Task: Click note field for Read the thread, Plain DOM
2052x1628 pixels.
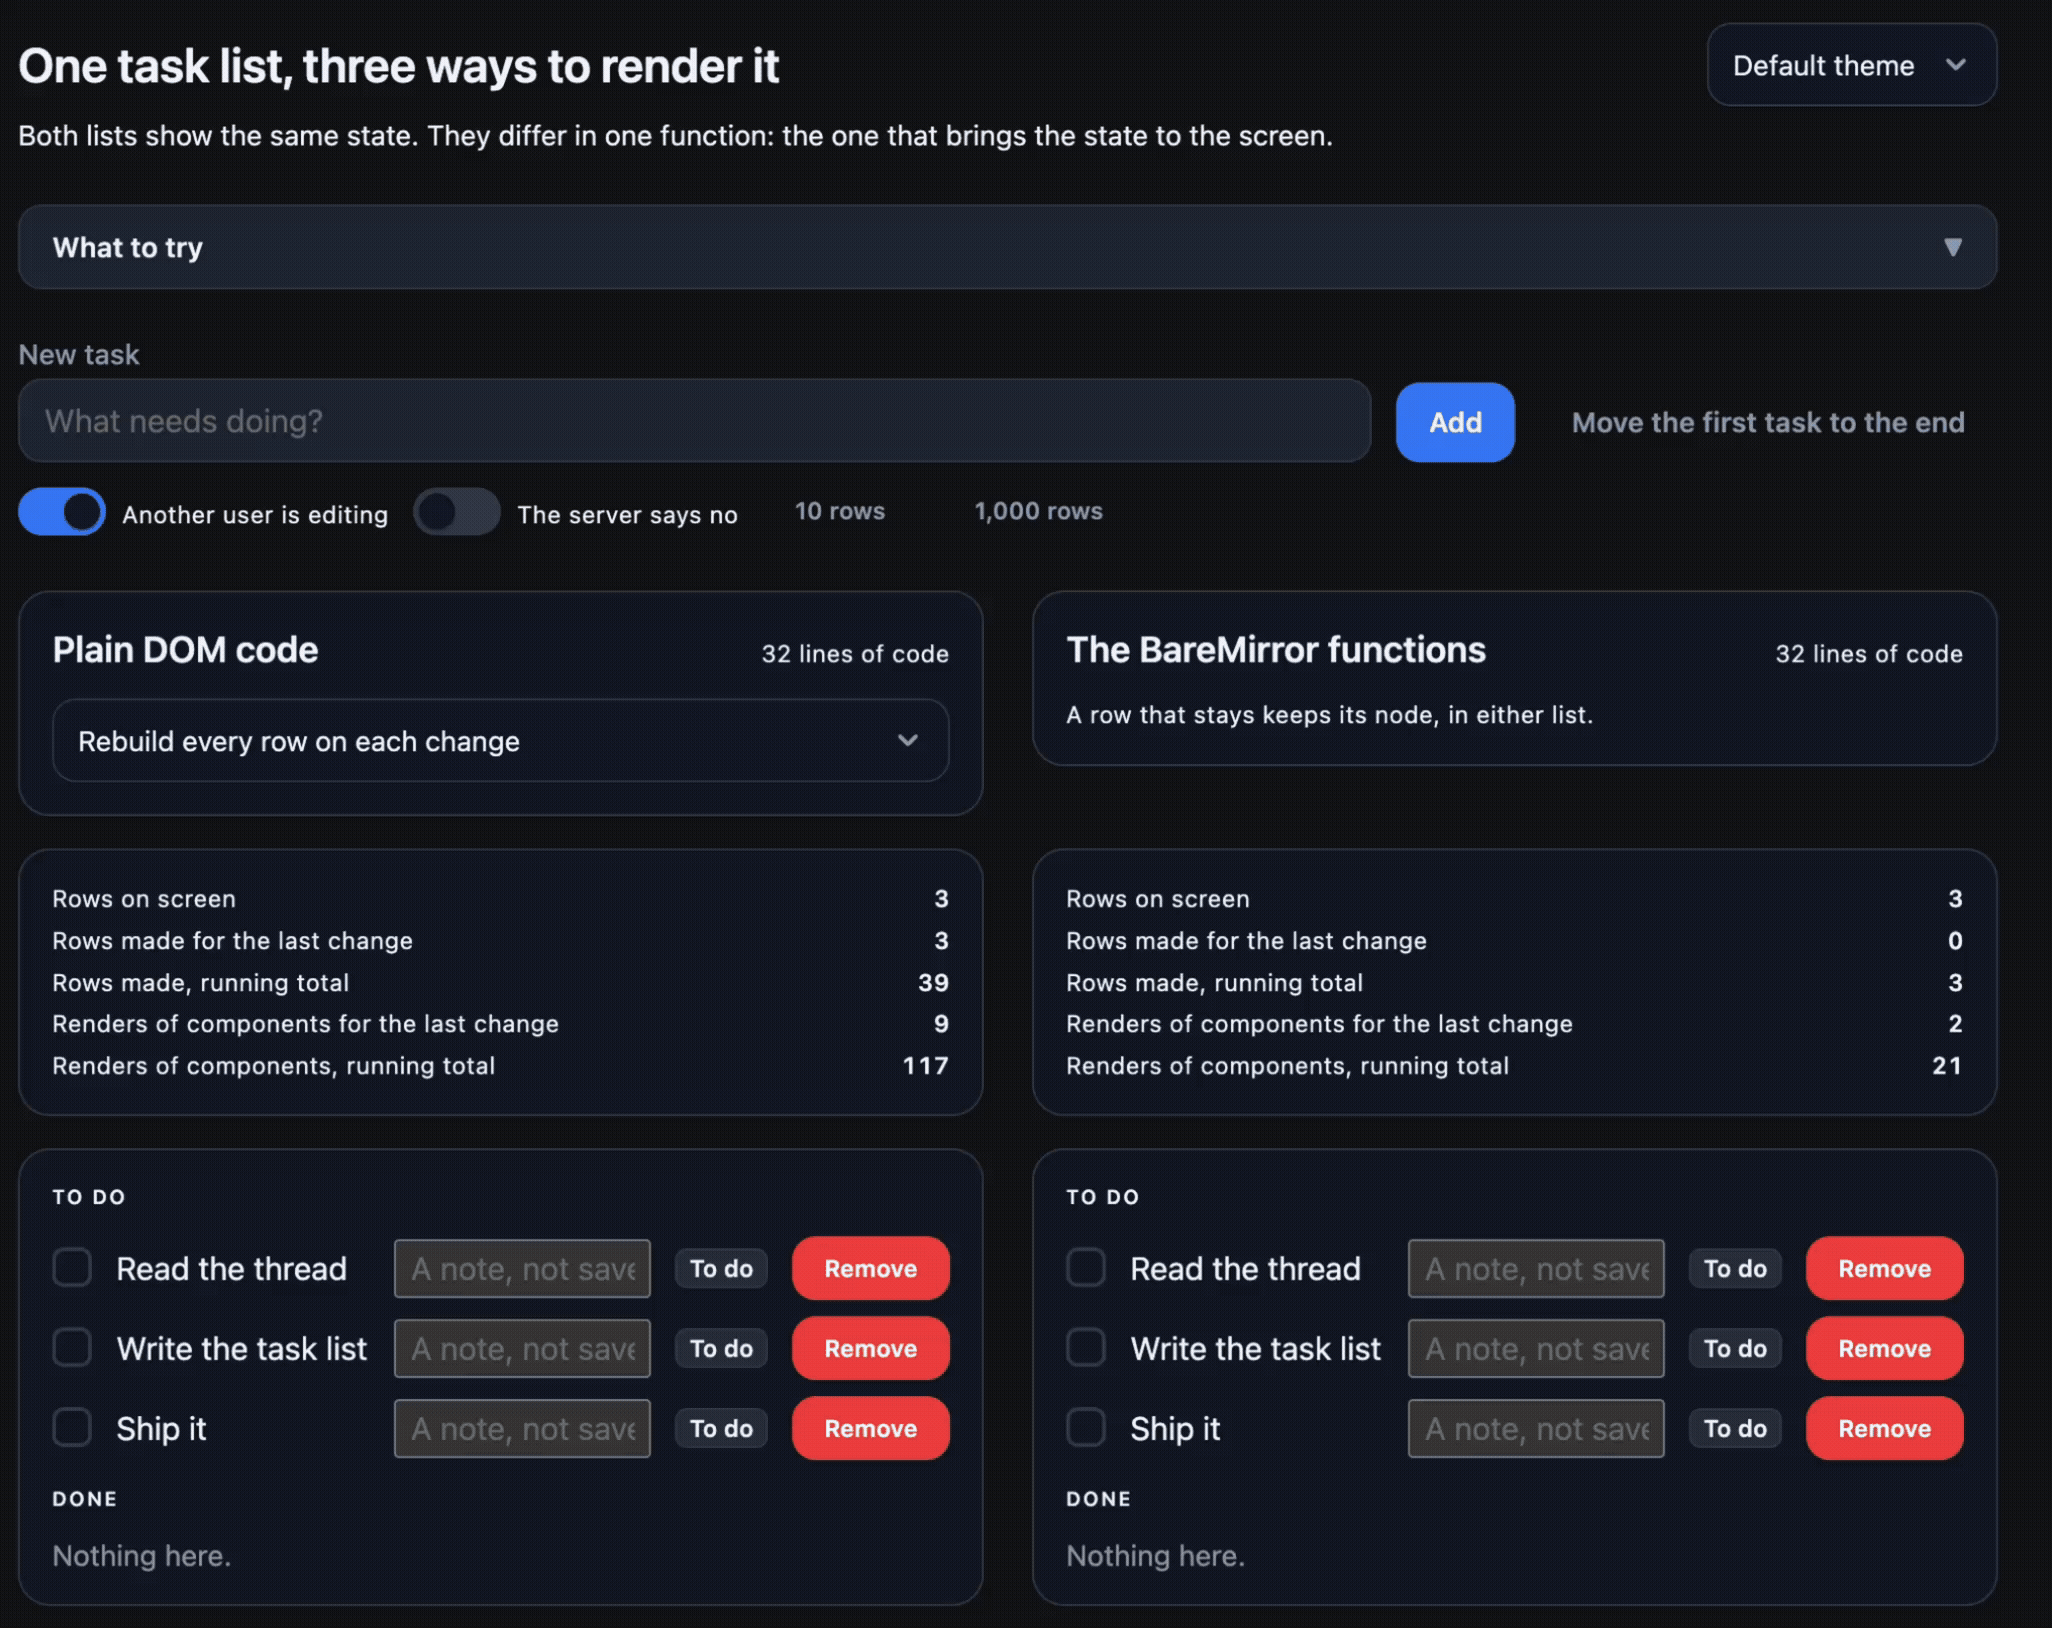Action: pos(522,1268)
